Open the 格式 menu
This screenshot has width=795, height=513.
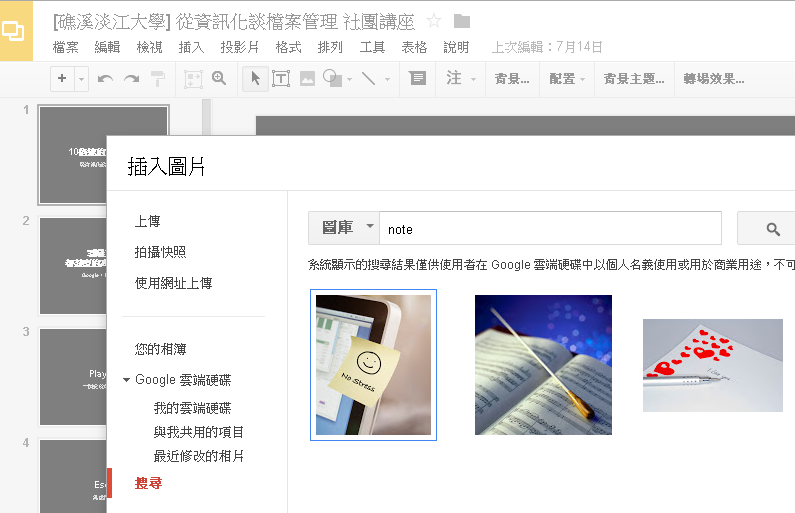pyautogui.click(x=288, y=47)
